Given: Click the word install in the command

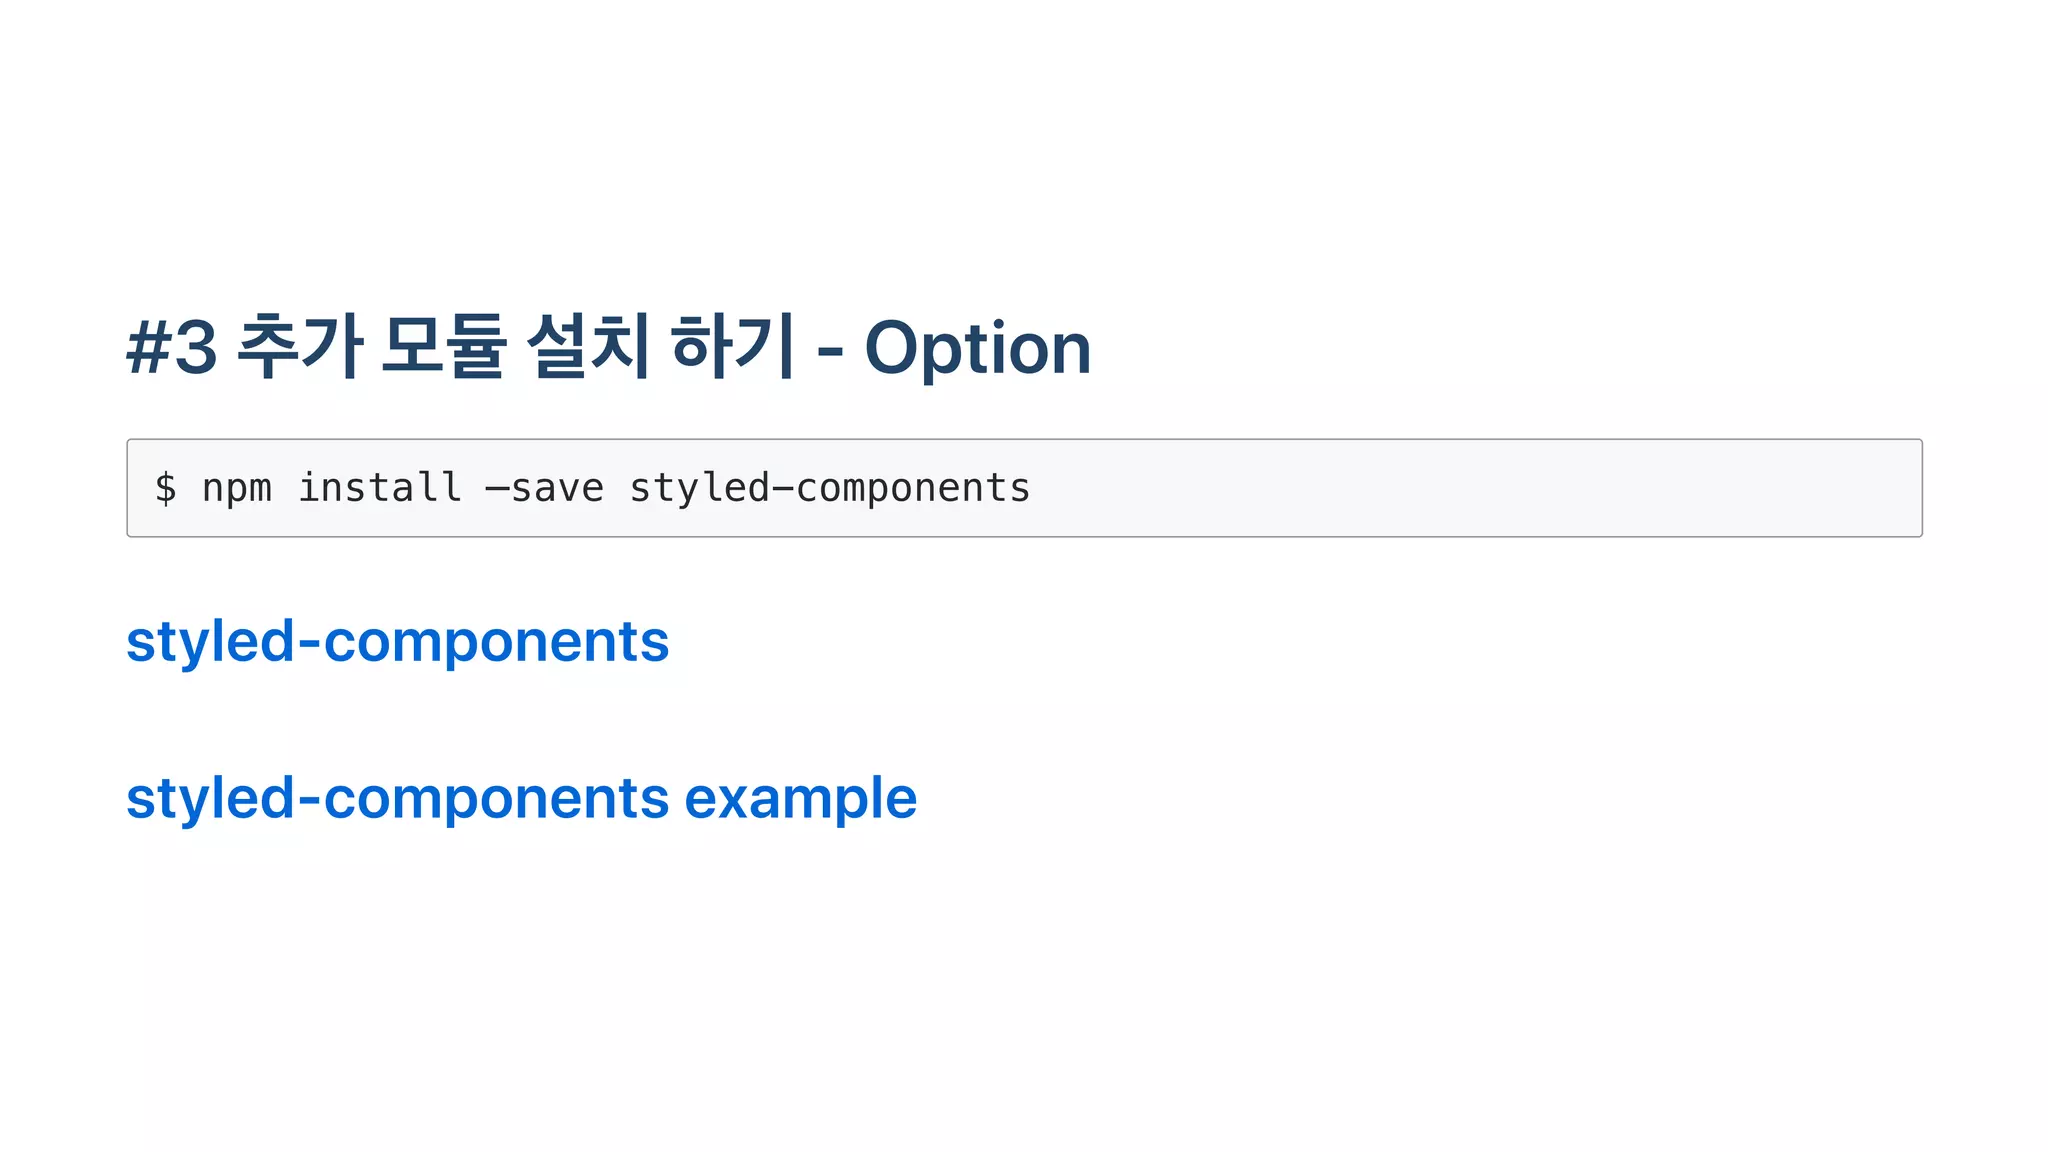Looking at the screenshot, I should point(380,487).
